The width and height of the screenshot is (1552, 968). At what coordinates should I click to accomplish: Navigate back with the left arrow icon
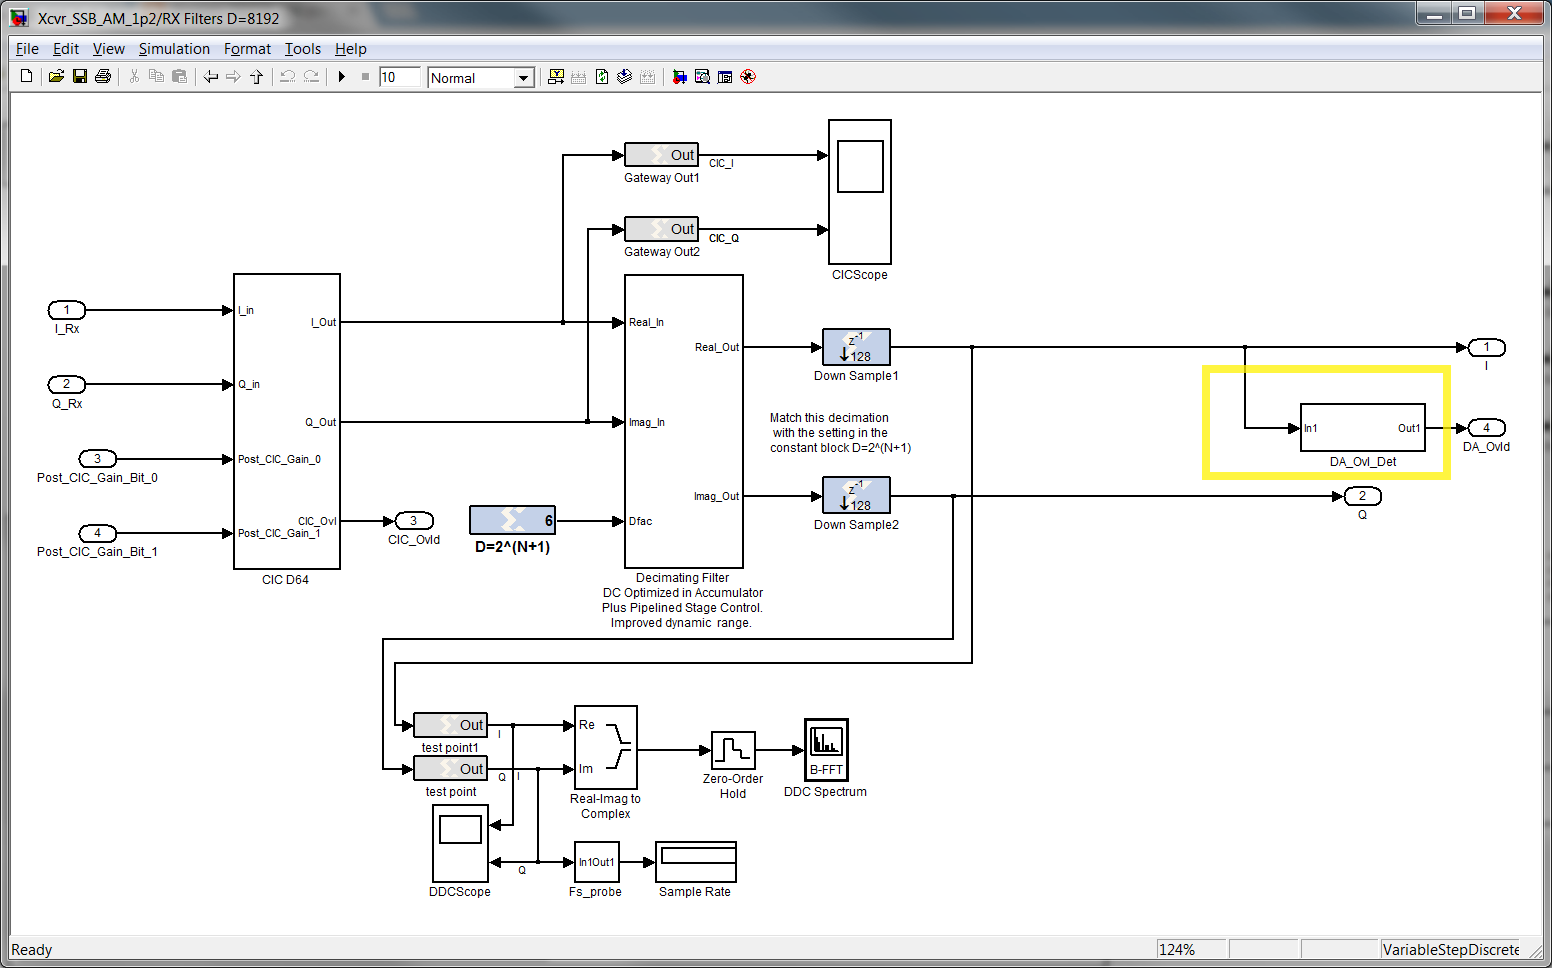click(210, 77)
